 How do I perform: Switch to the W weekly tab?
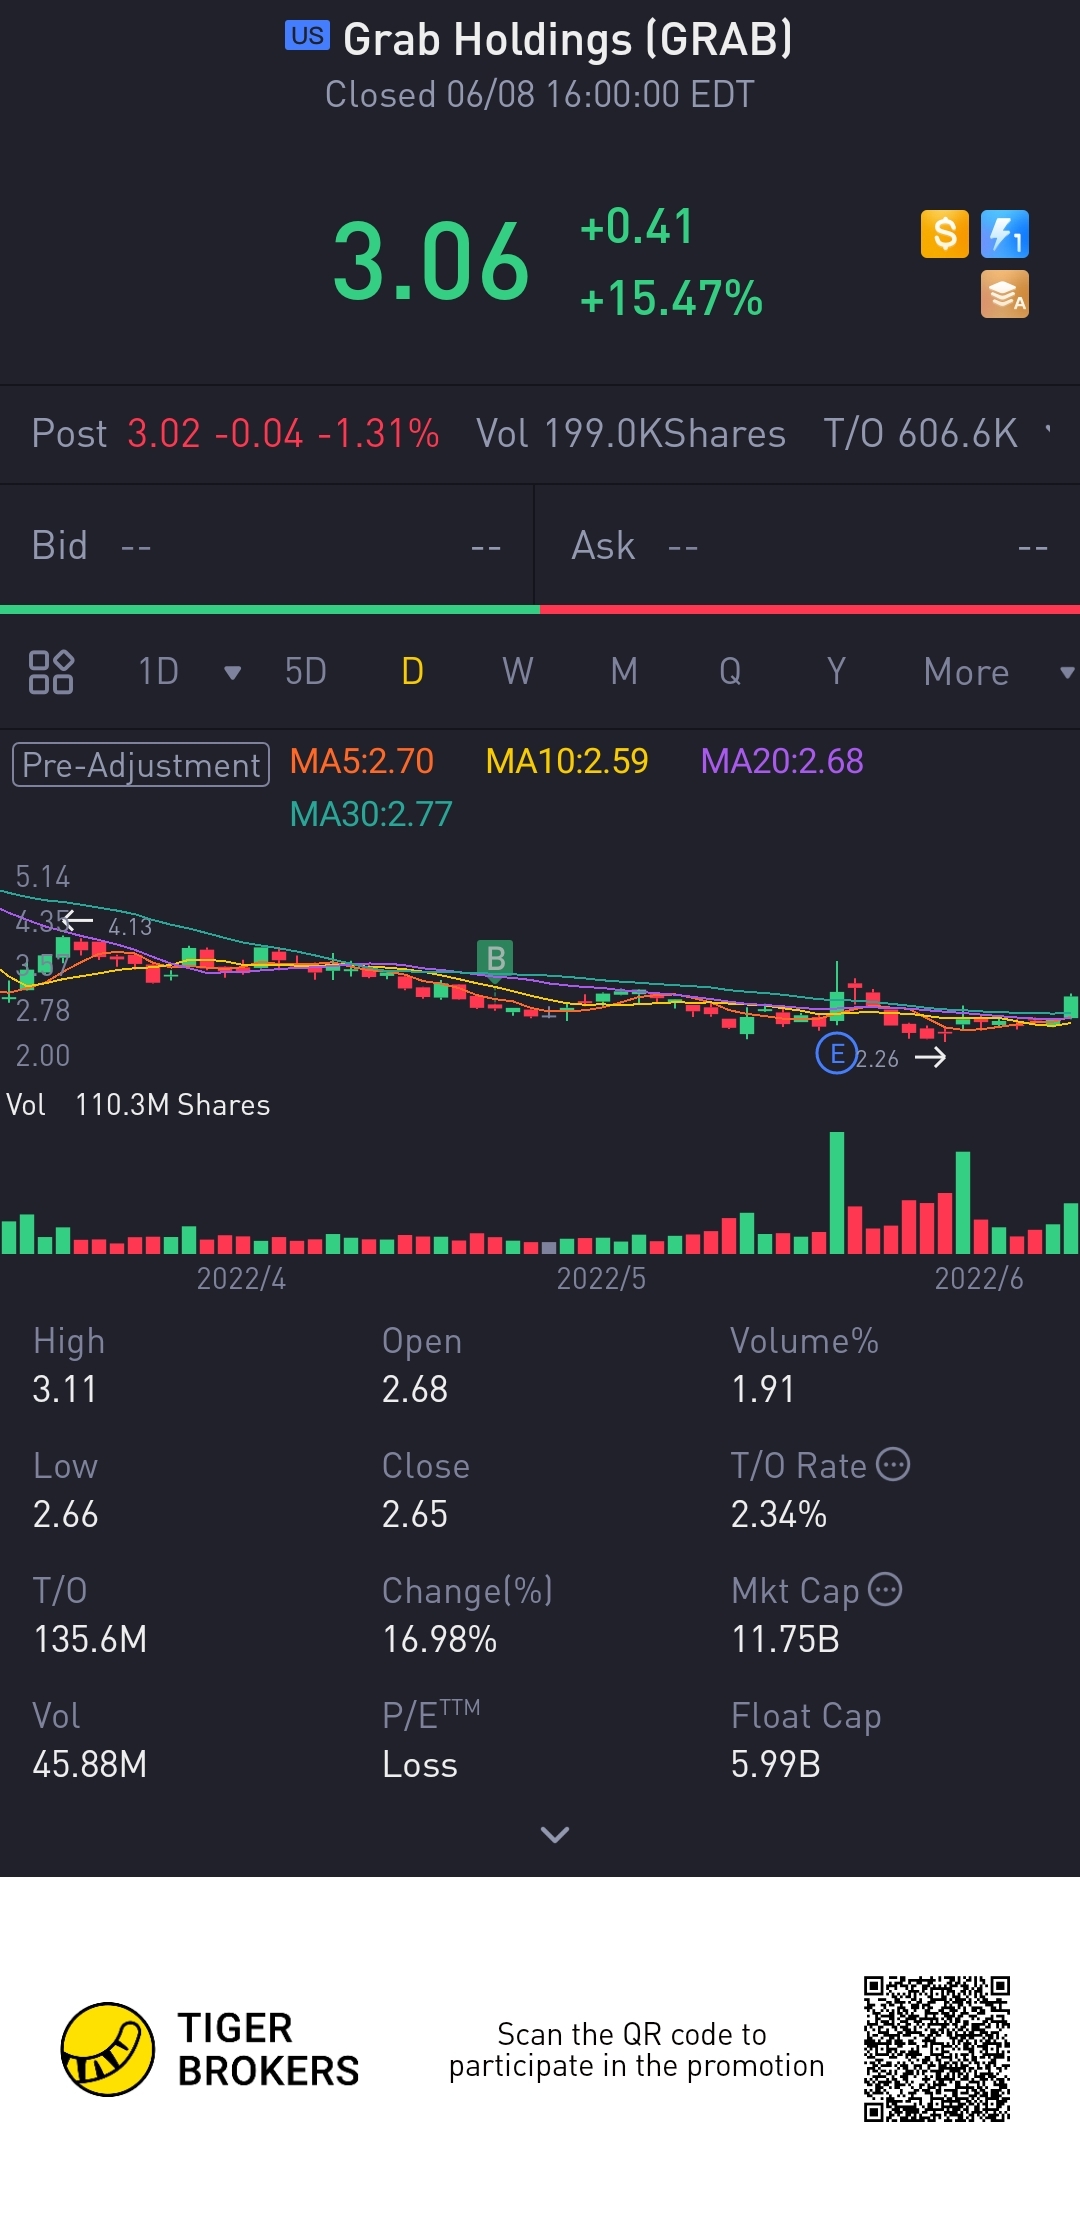pyautogui.click(x=517, y=672)
